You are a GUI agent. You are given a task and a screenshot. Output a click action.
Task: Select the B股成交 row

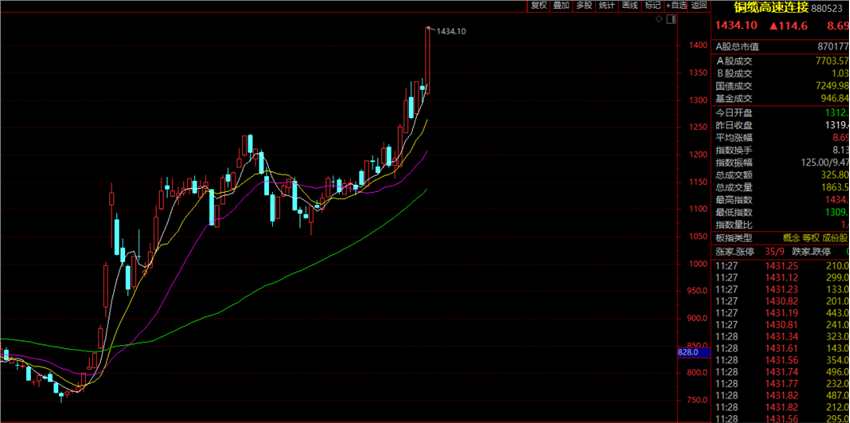(781, 74)
